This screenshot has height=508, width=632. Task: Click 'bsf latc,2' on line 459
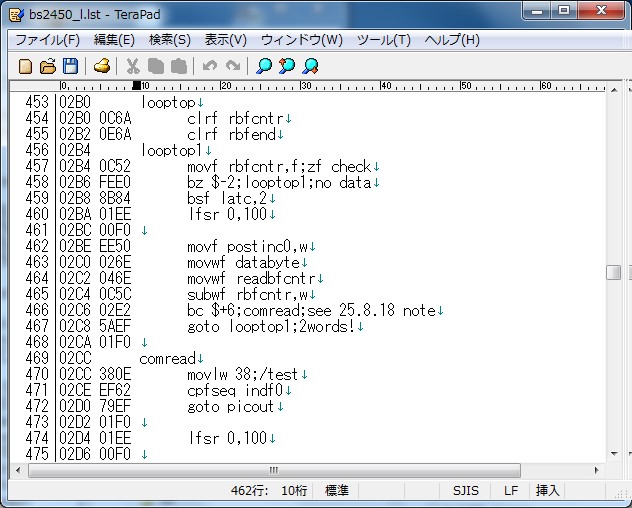point(227,198)
